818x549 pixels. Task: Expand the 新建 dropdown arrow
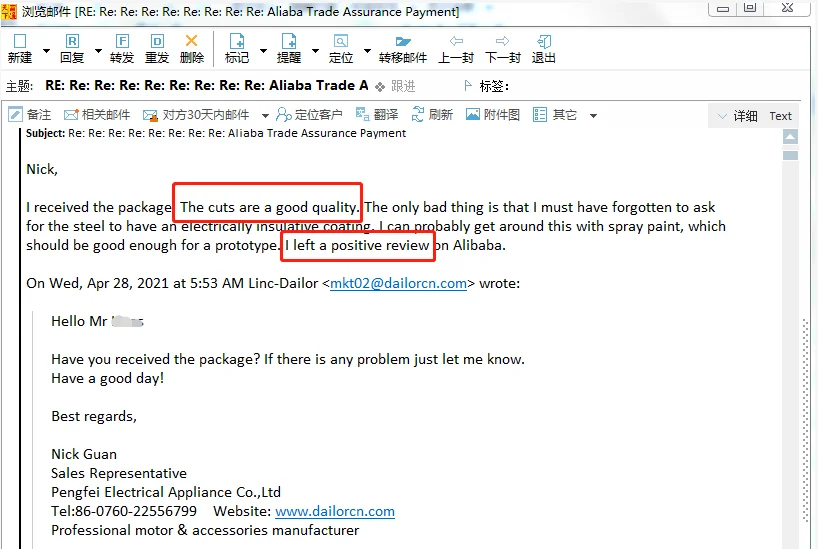click(x=46, y=50)
